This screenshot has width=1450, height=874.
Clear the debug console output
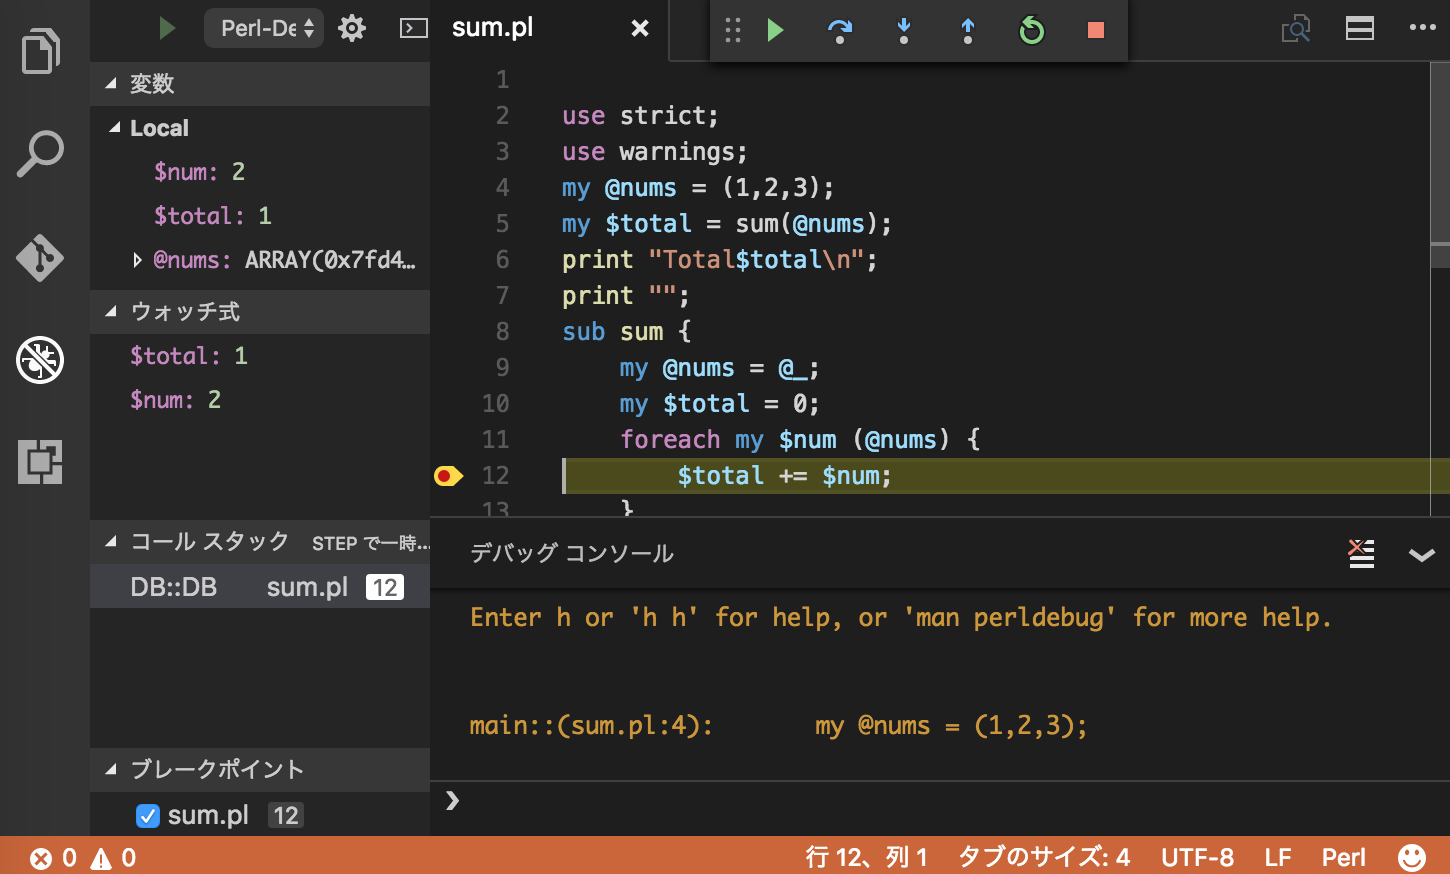pos(1361,553)
